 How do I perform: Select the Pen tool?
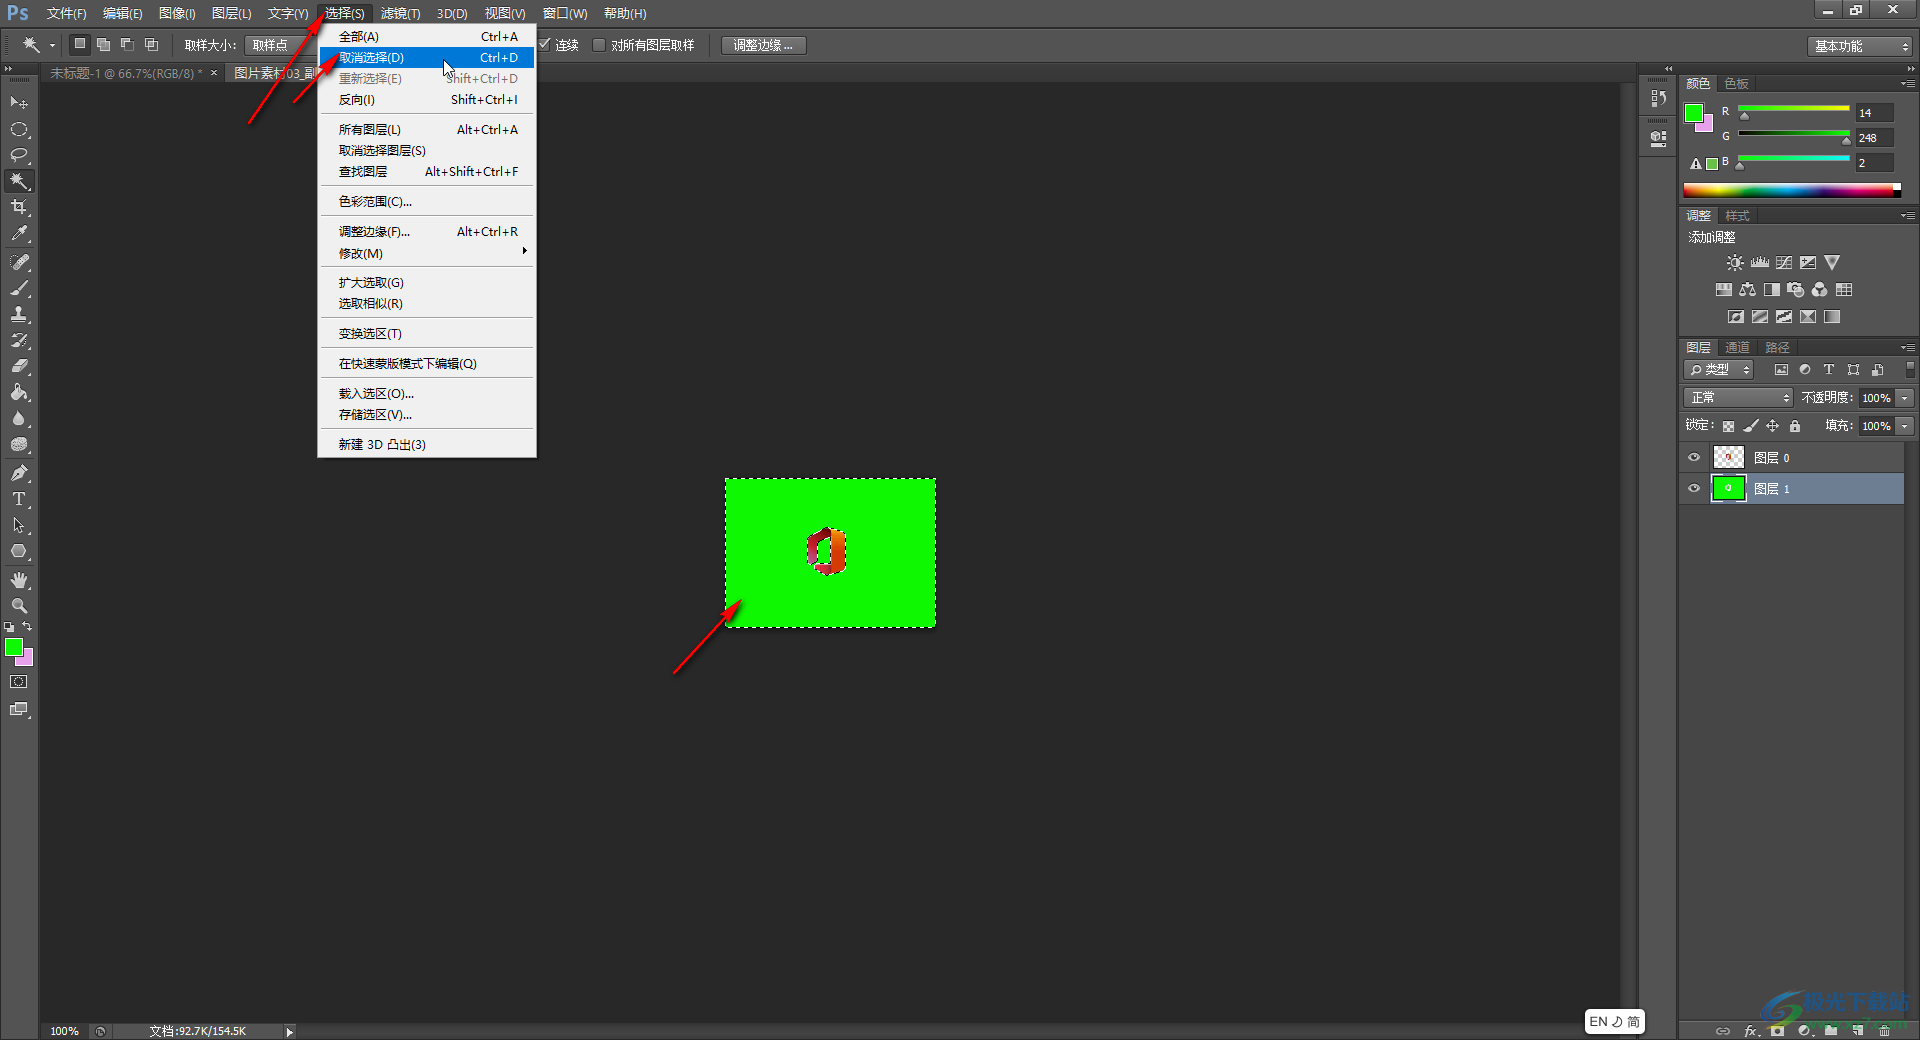[x=19, y=473]
